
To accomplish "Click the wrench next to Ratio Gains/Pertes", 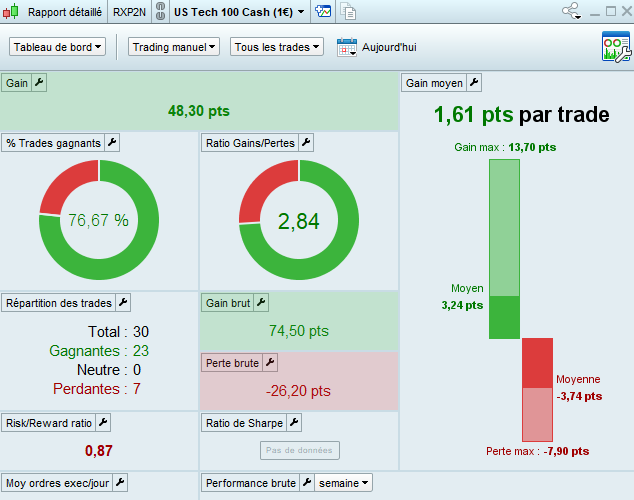I will pos(306,143).
